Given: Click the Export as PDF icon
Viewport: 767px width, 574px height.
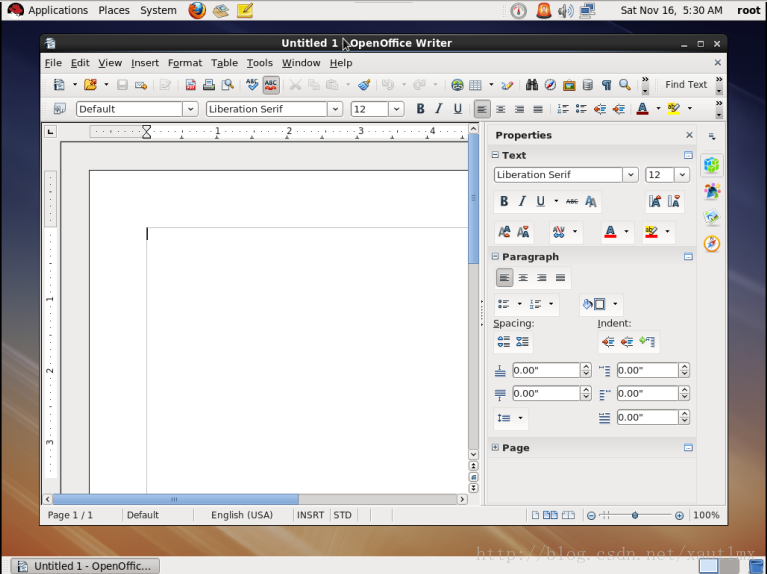Looking at the screenshot, I should click(x=191, y=85).
